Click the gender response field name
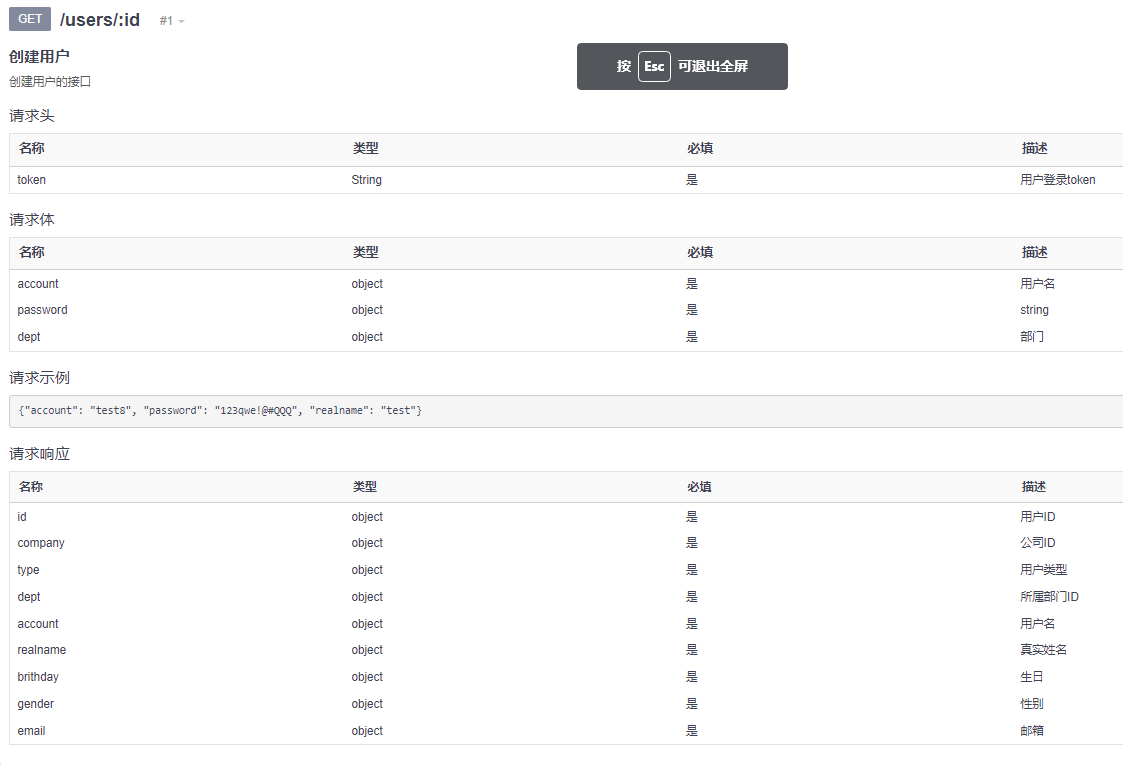The height and width of the screenshot is (764, 1123). (x=36, y=704)
